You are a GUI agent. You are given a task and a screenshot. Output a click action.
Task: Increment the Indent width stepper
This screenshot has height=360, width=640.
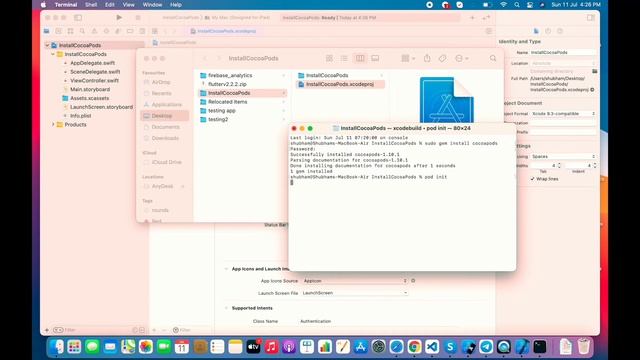pos(595,164)
